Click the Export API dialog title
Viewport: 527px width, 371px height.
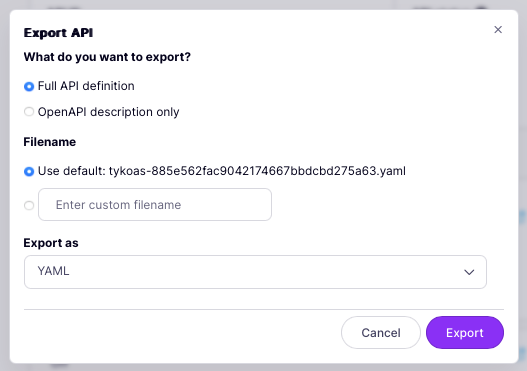[58, 33]
